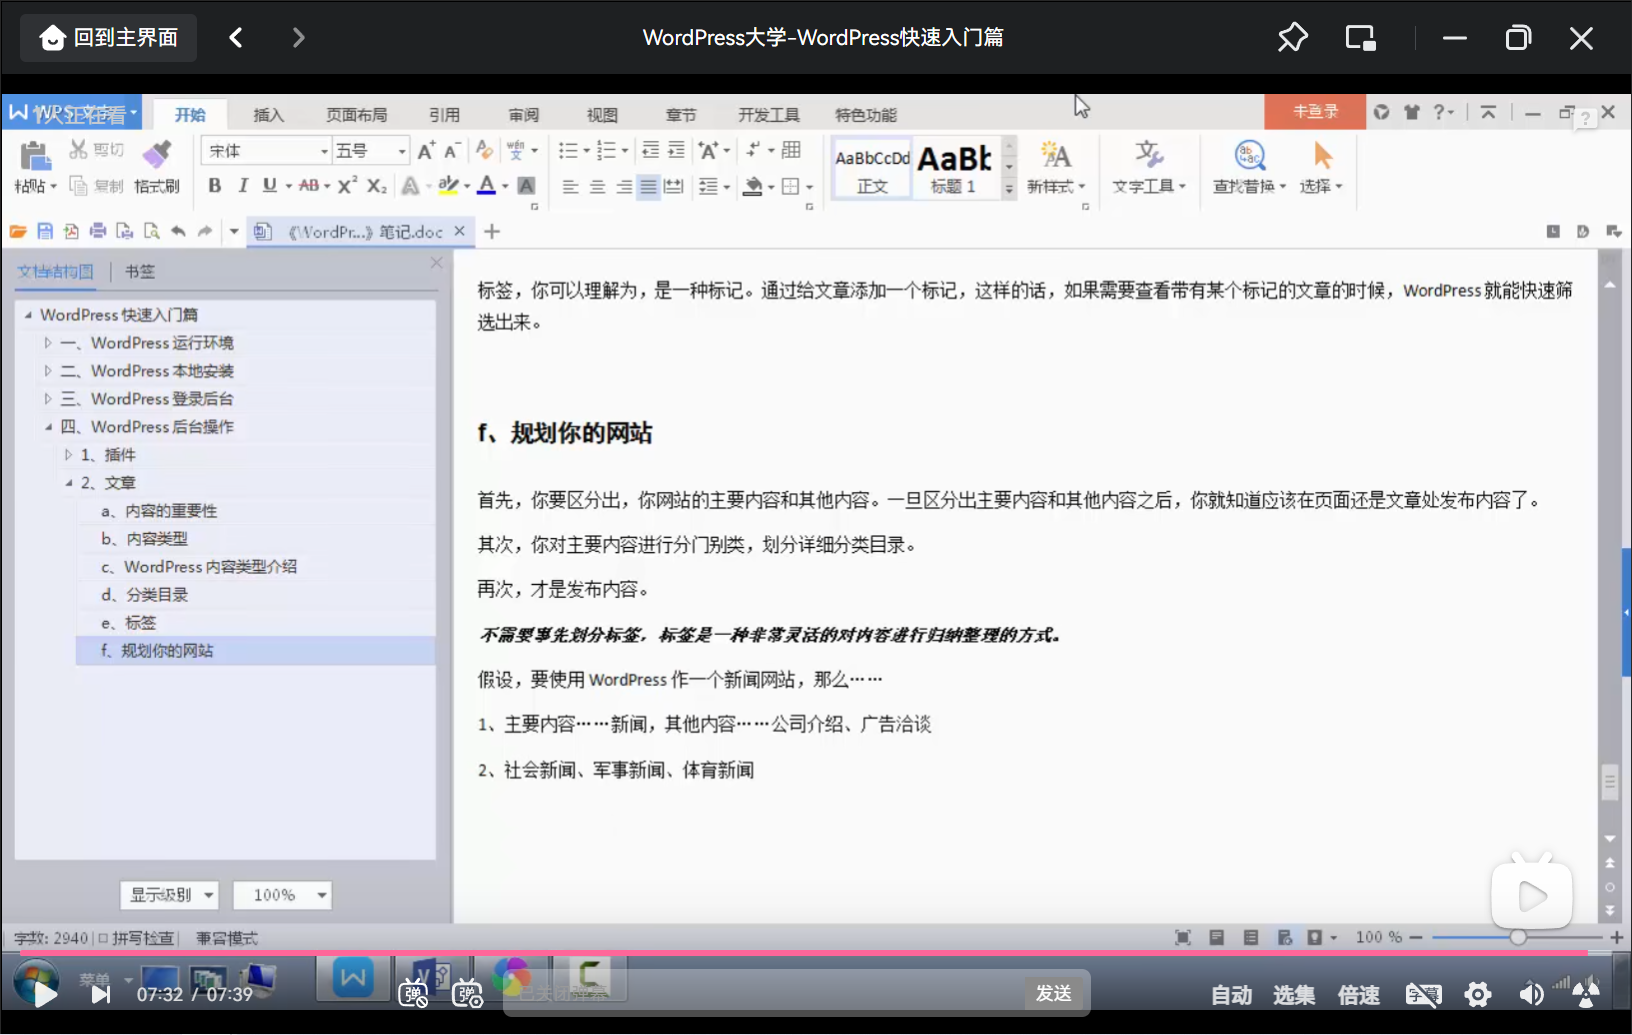Toggle subscript X₂ formatting
The image size is (1632, 1035).
(x=376, y=185)
